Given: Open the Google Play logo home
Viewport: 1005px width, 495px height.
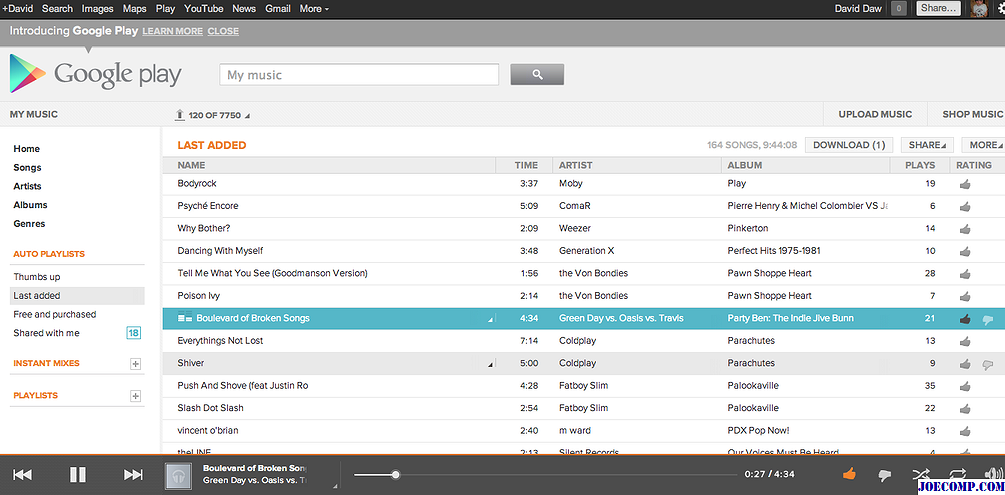Looking at the screenshot, I should [x=96, y=74].
